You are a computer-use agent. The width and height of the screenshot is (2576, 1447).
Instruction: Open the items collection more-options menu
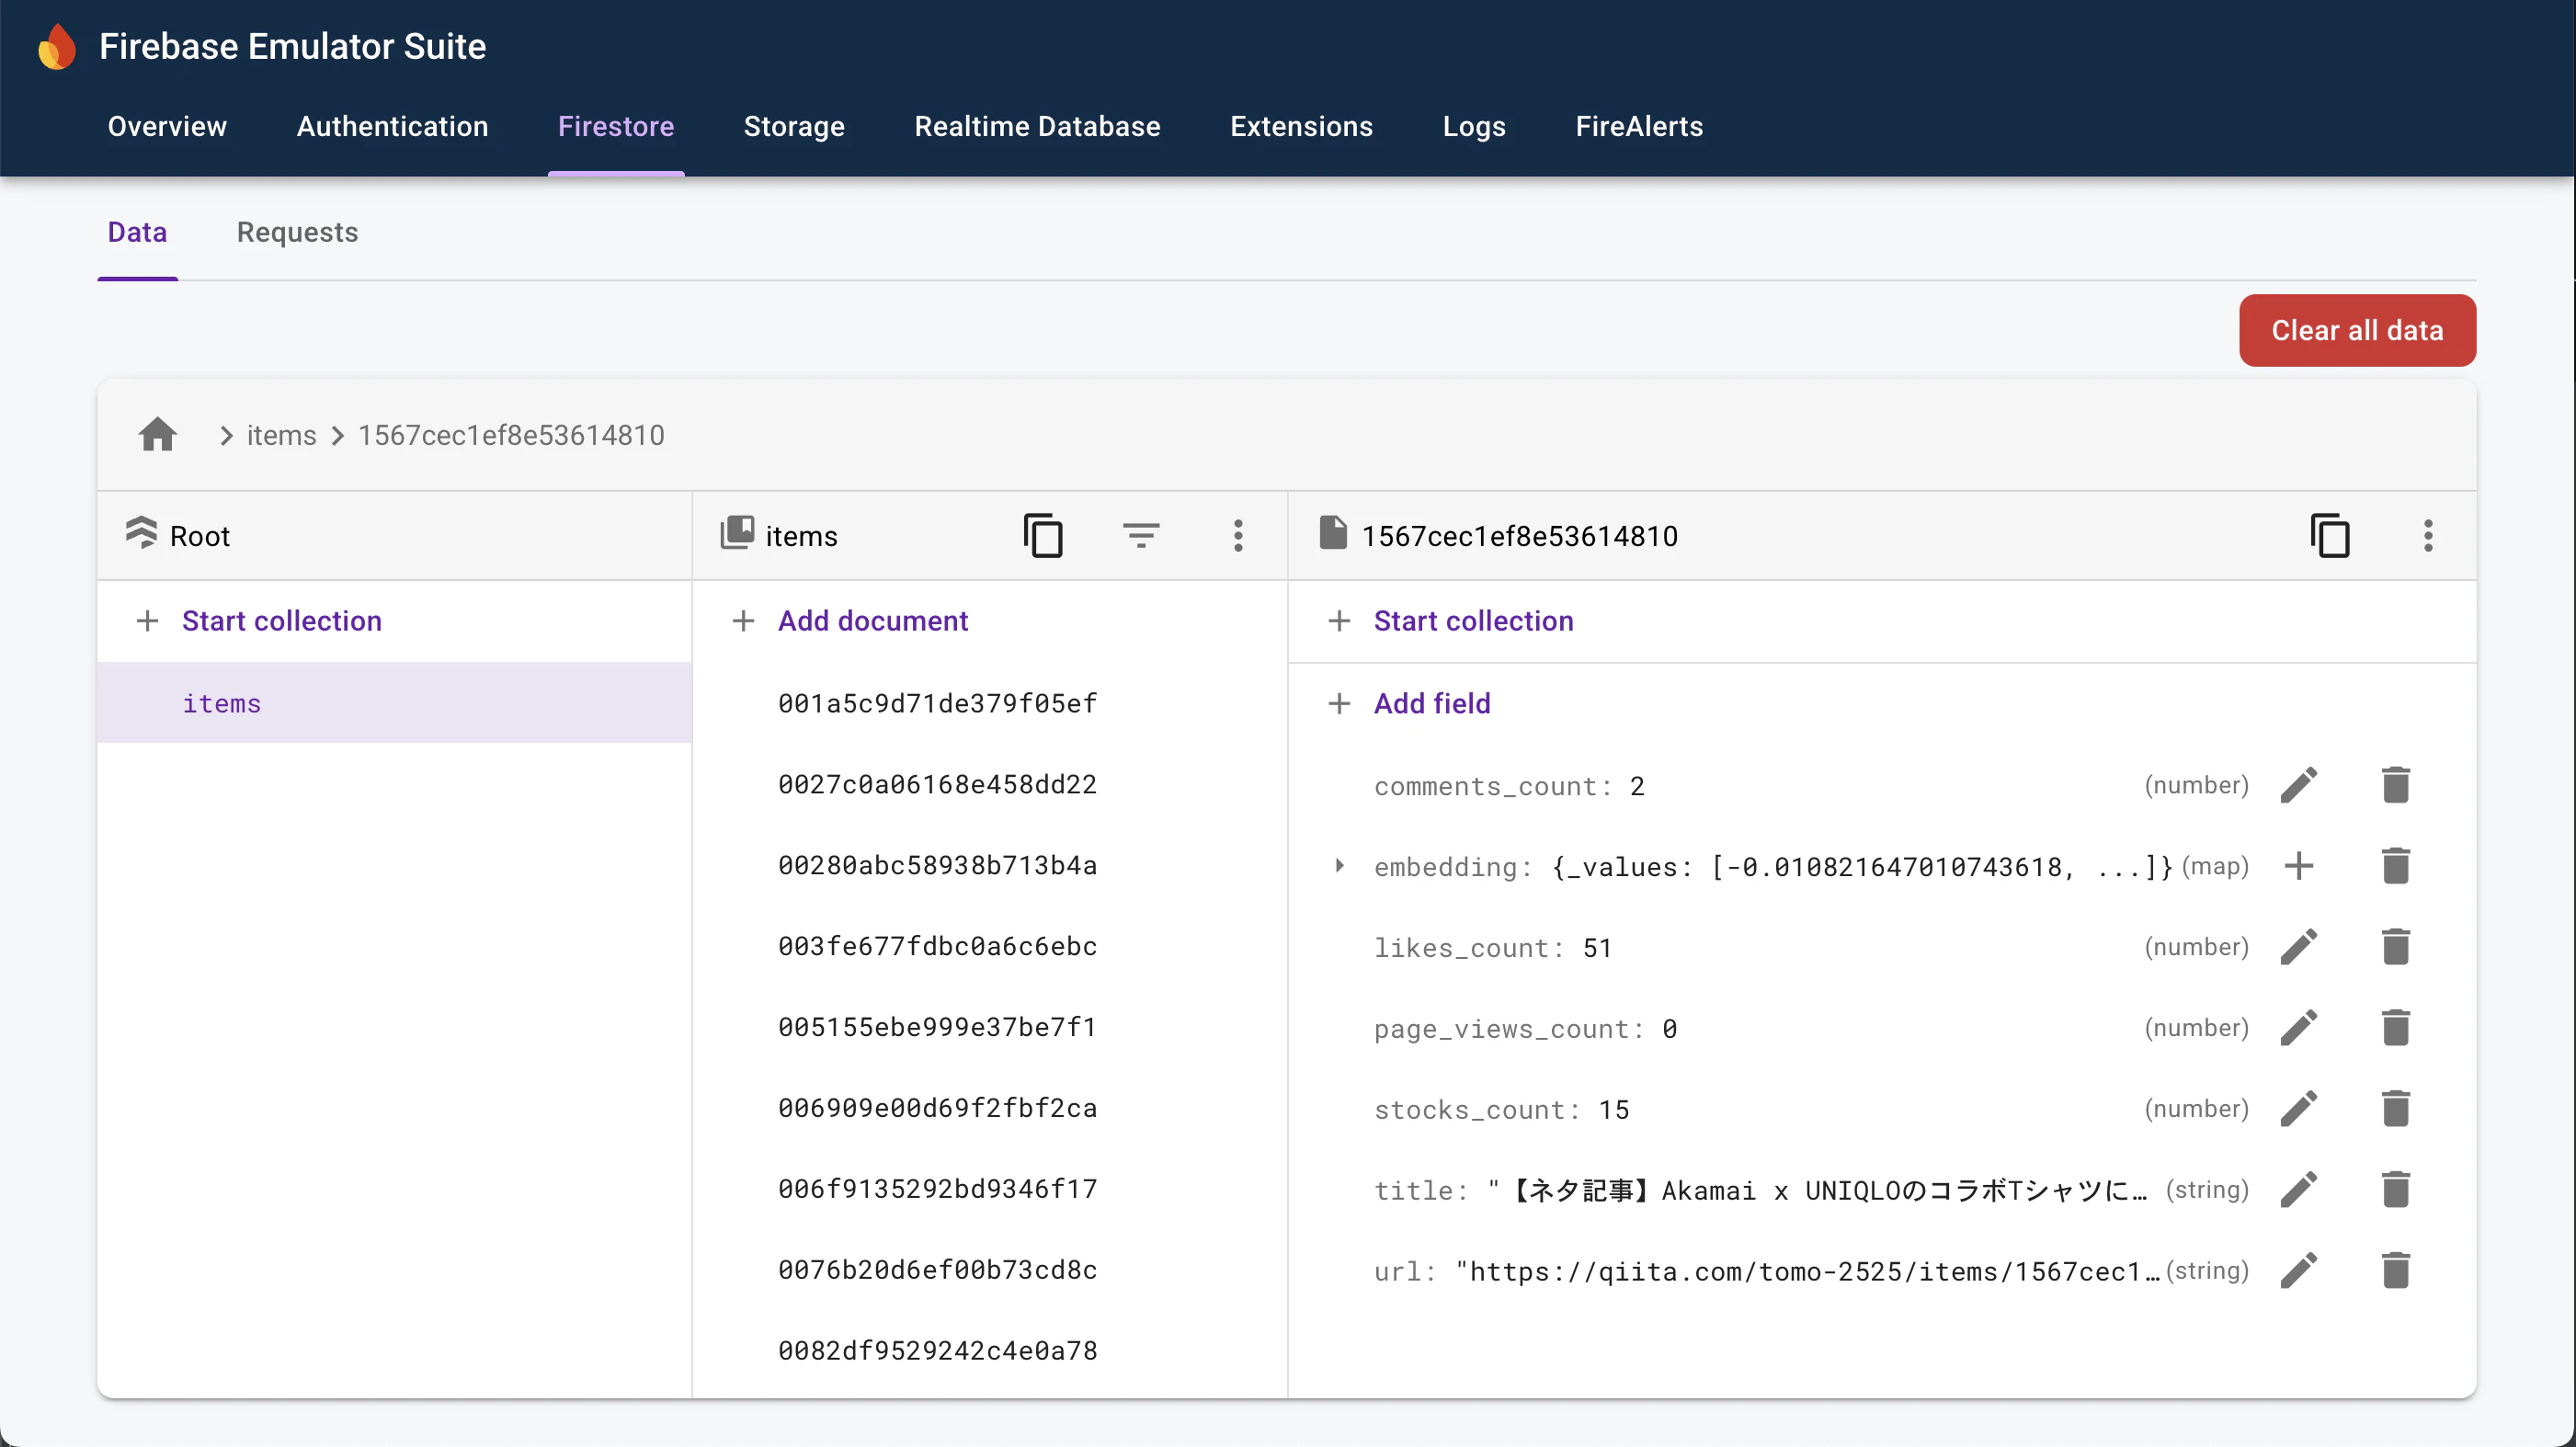click(1238, 536)
